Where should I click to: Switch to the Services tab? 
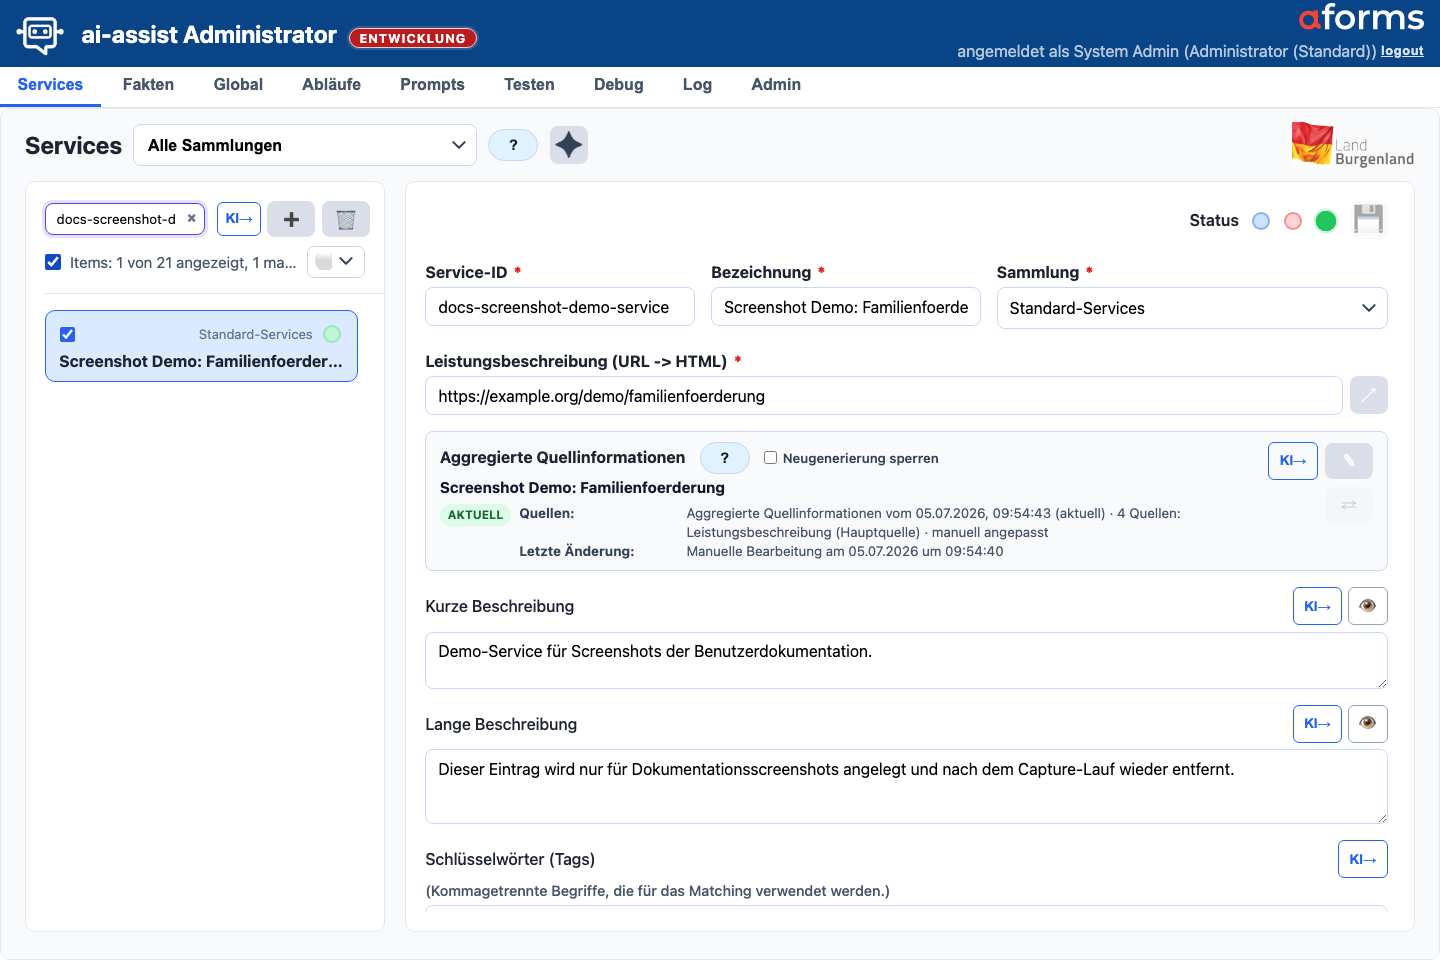coord(50,85)
